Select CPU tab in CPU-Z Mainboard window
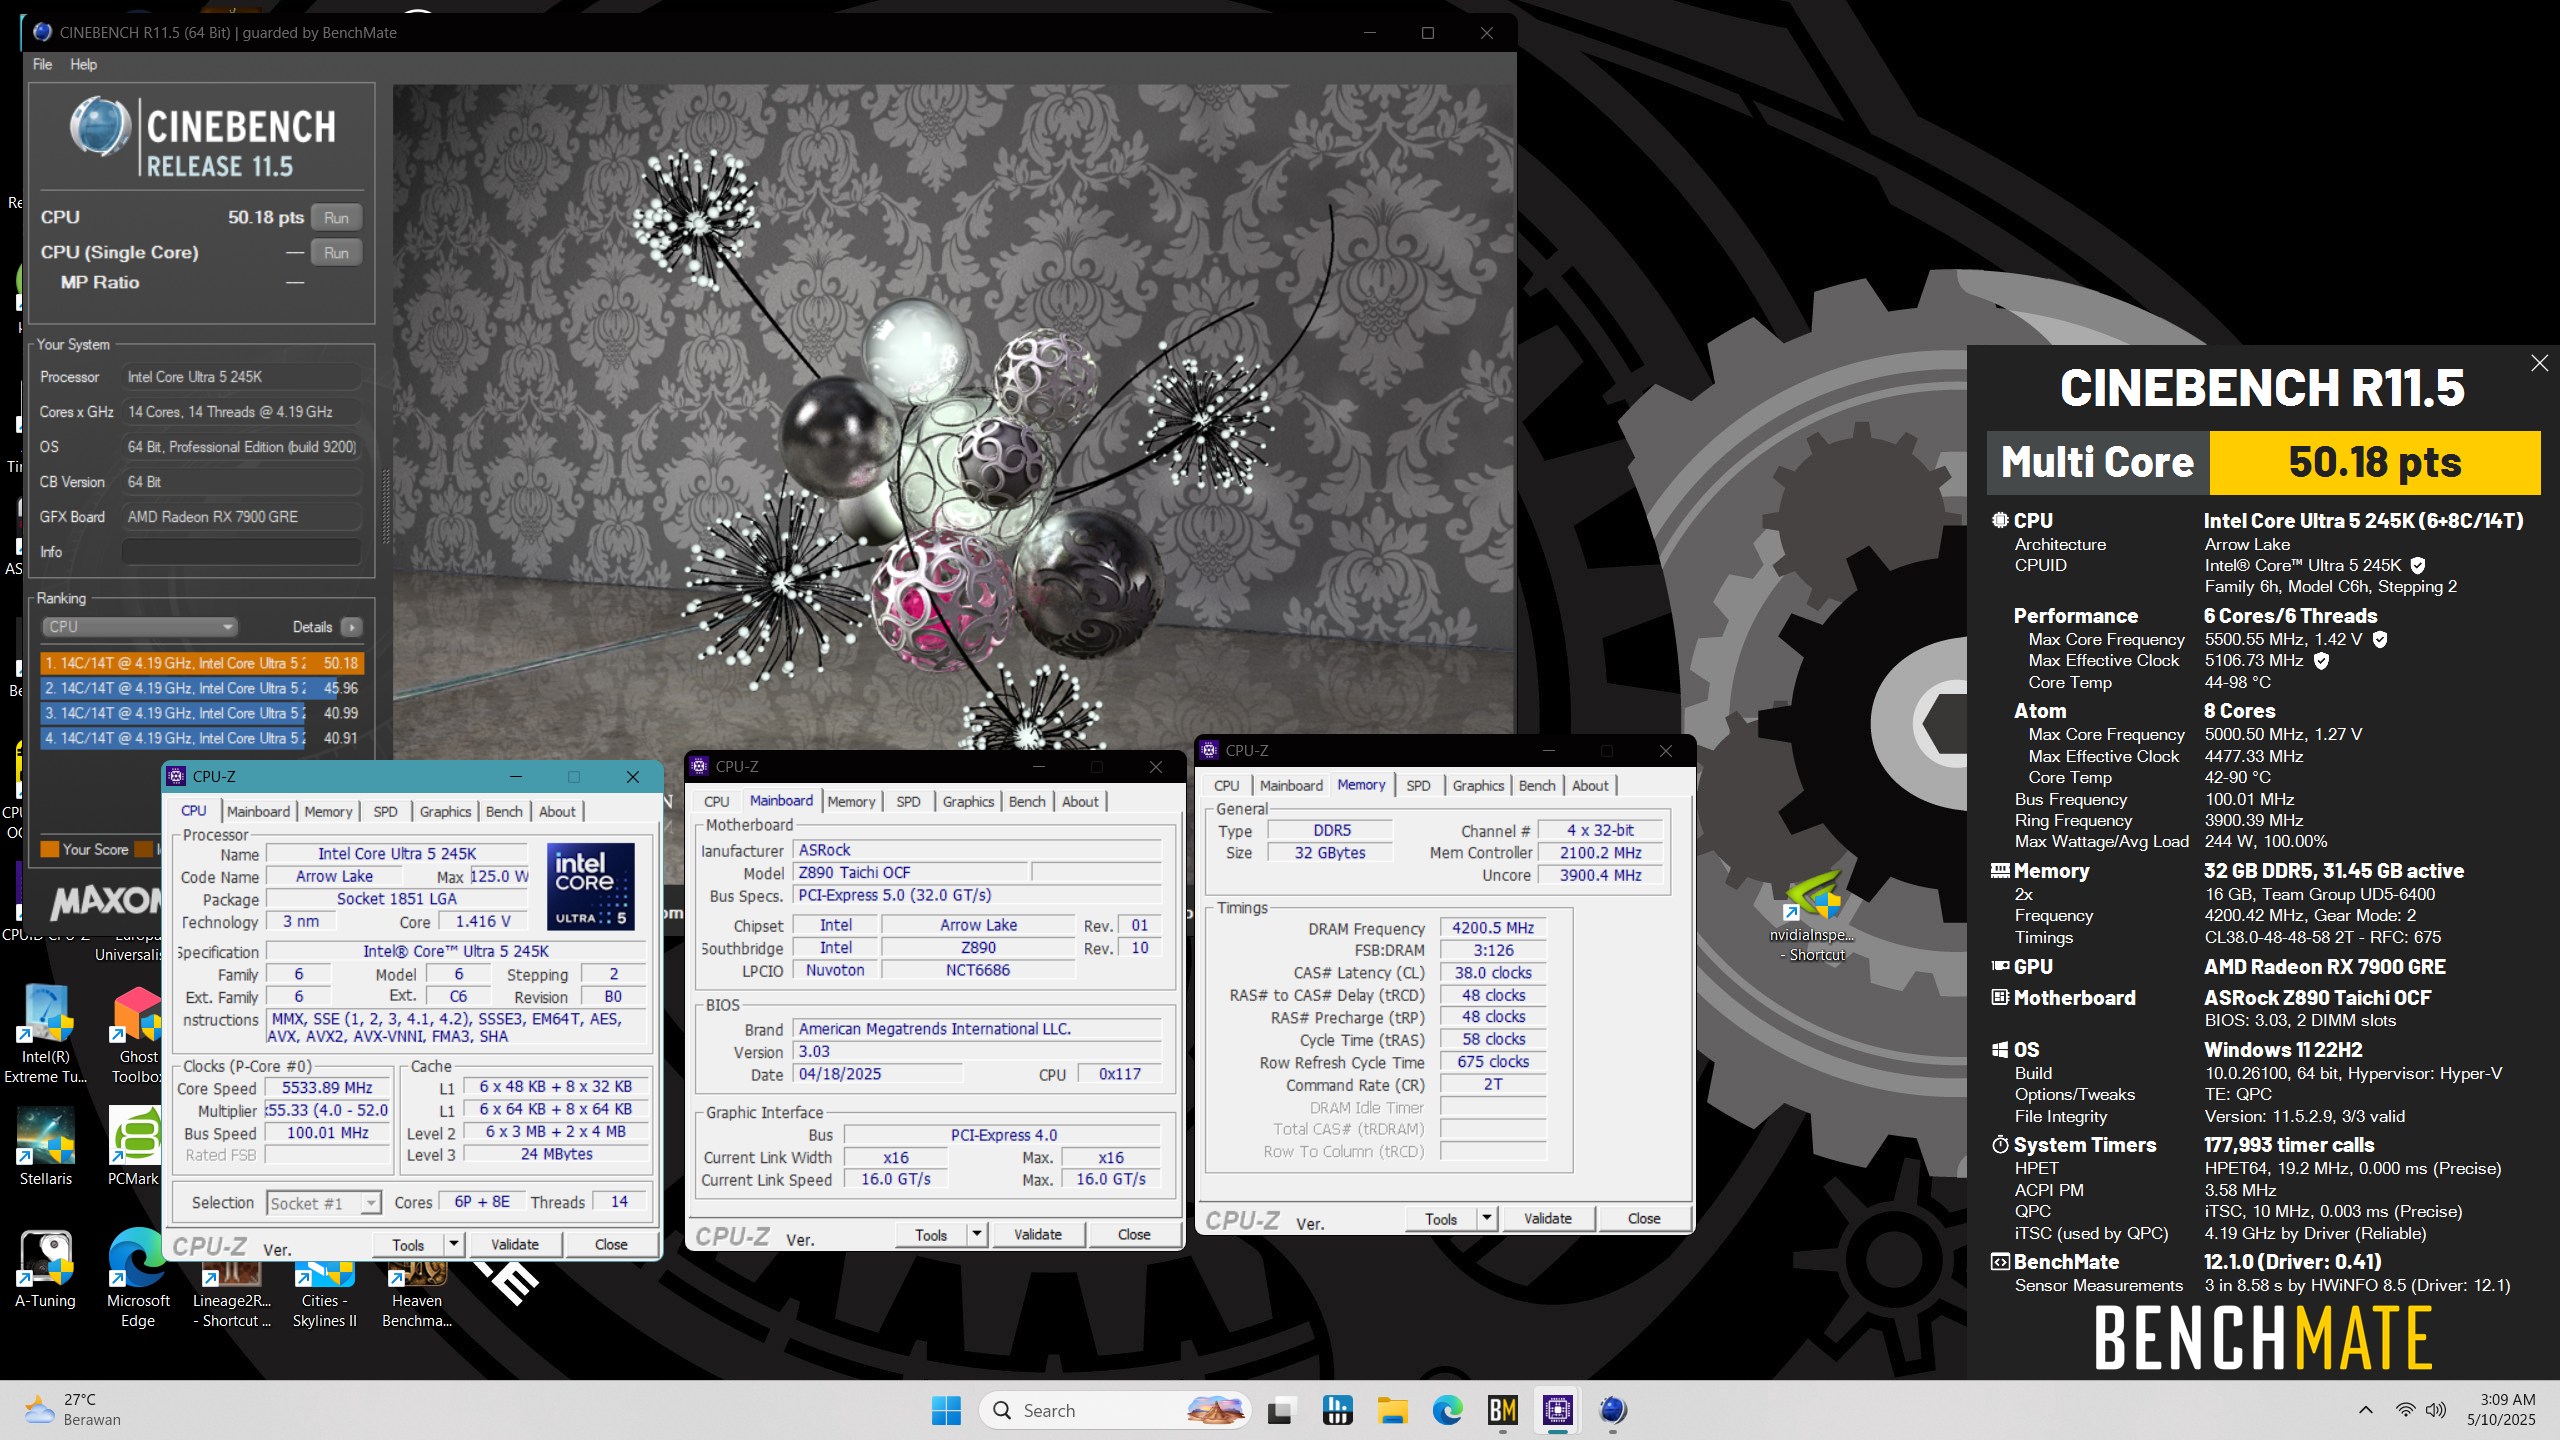The image size is (2560, 1440). [x=716, y=801]
